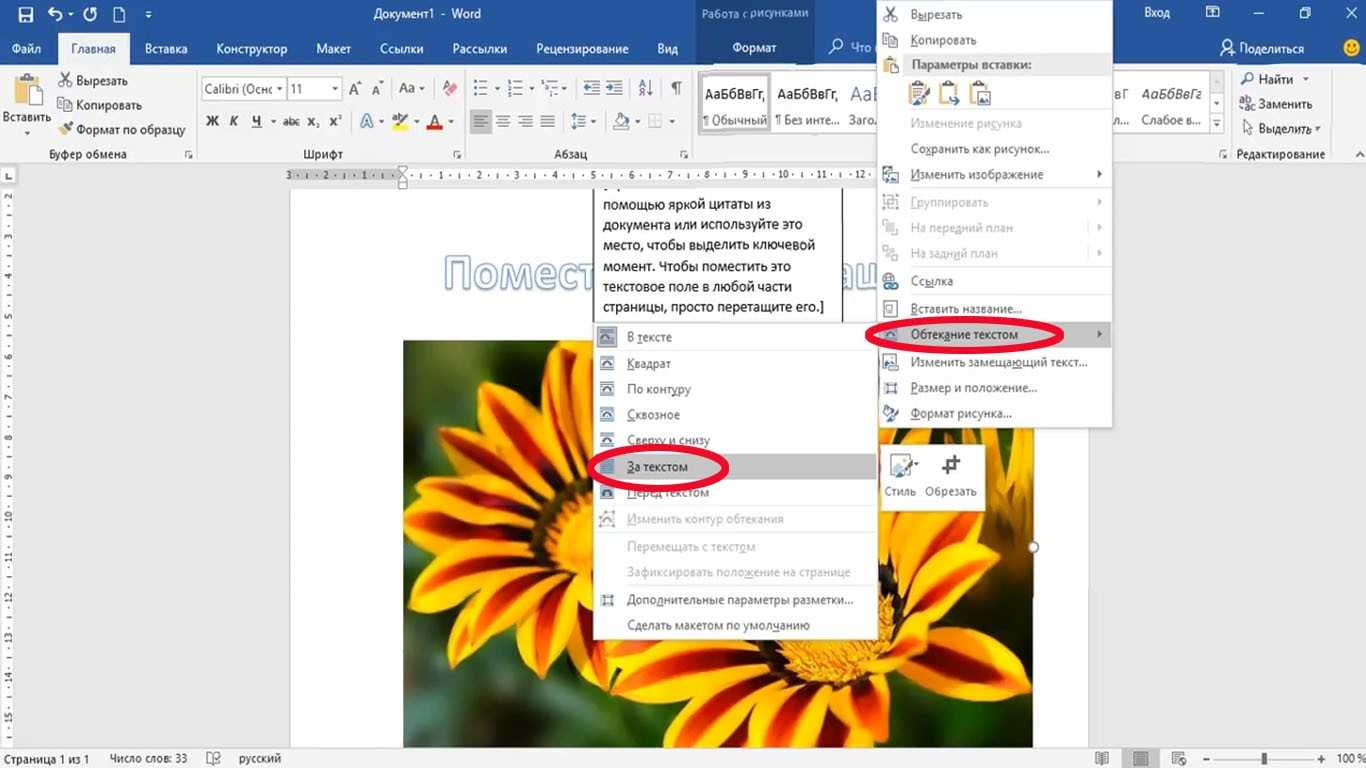Toggle superscript formatting
Screen dimensions: 1366x768
335,121
